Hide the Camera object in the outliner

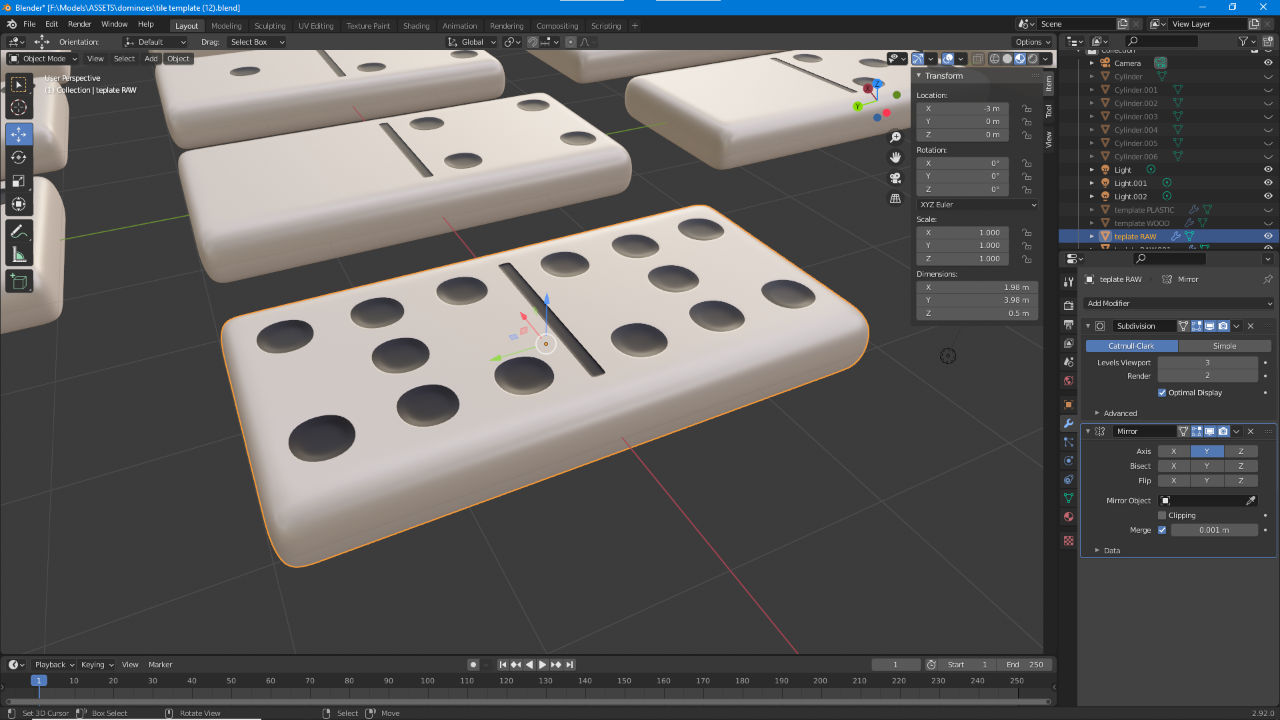pyautogui.click(x=1268, y=63)
